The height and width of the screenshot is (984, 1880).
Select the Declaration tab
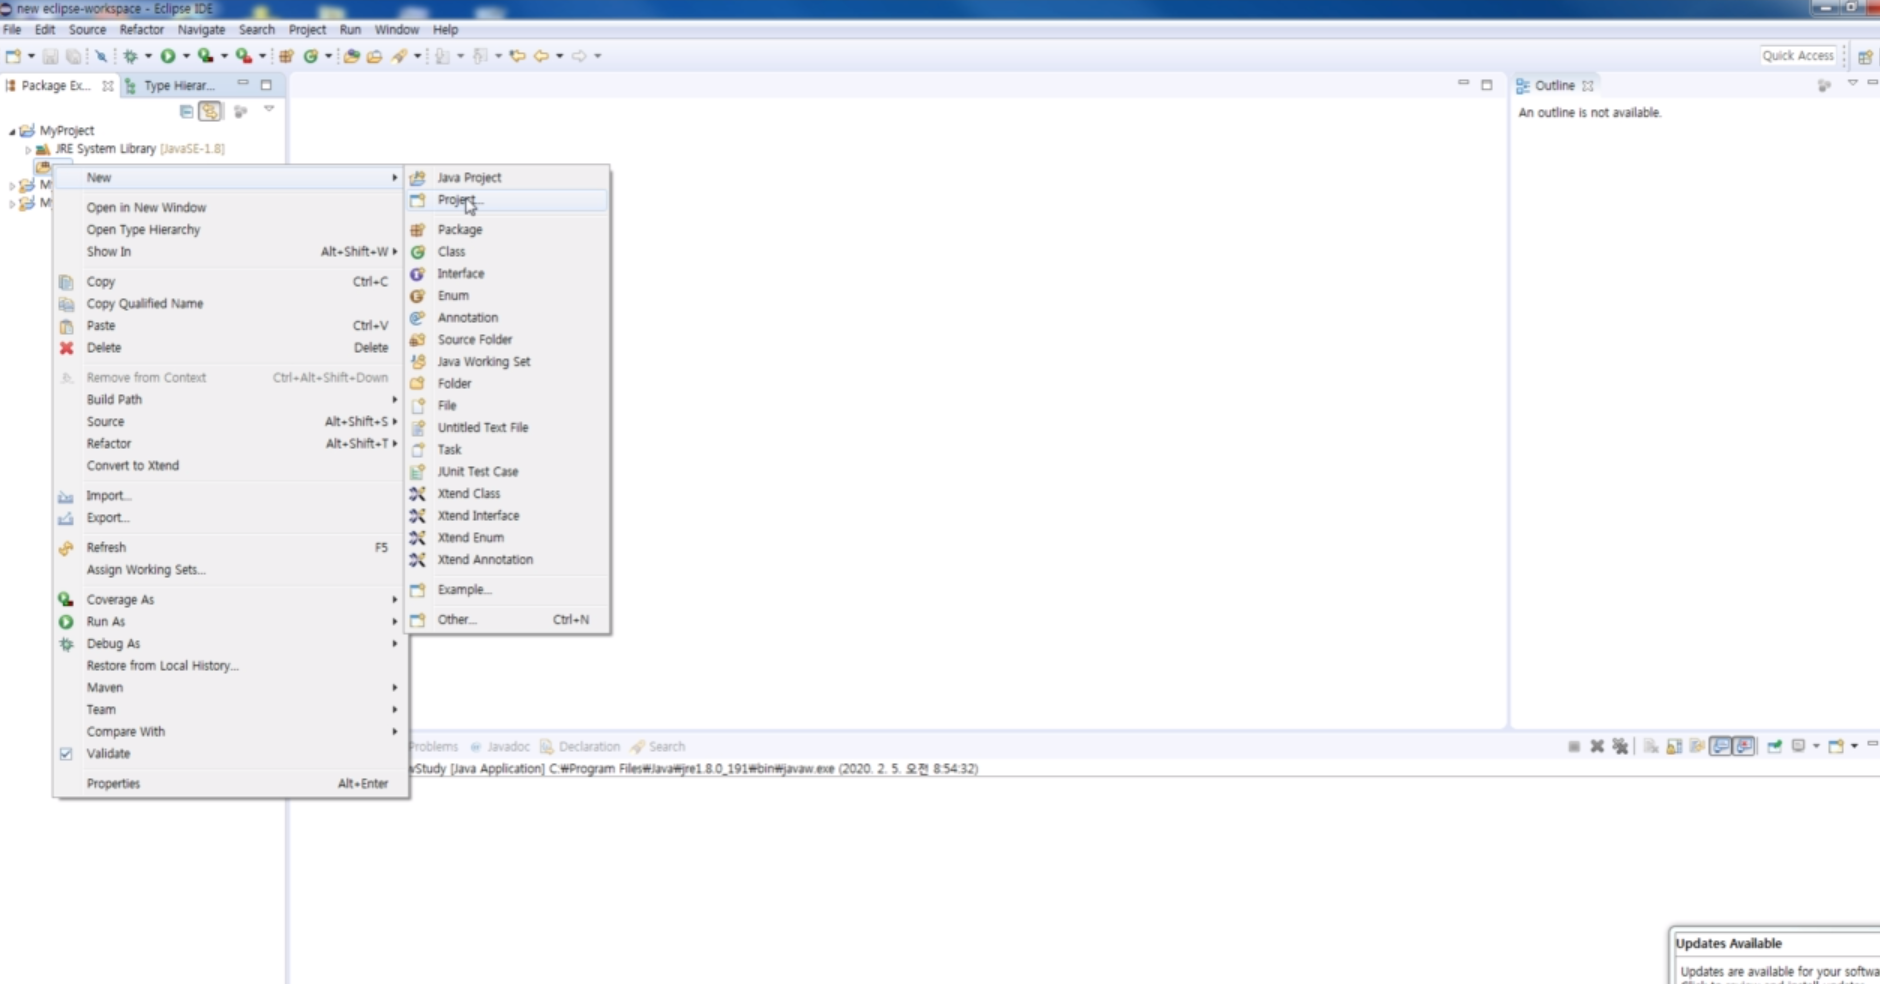point(580,747)
